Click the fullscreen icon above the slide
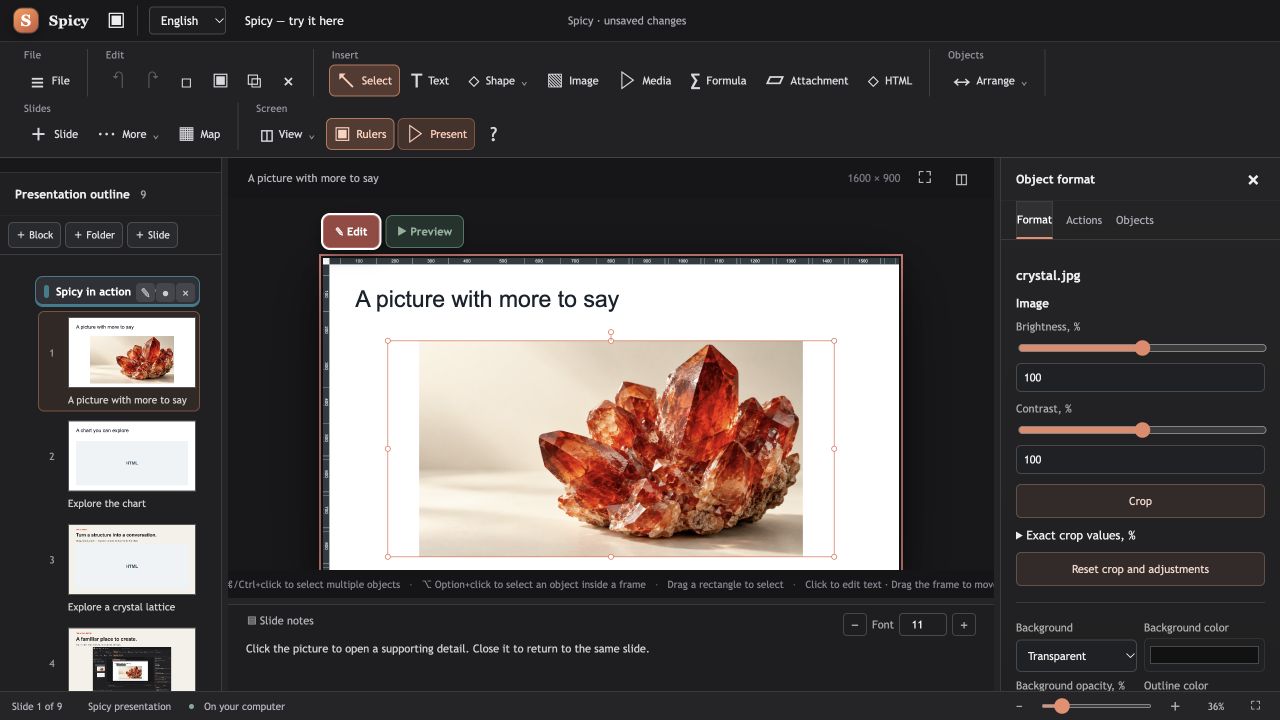Image resolution: width=1280 pixels, height=720 pixels. [925, 178]
